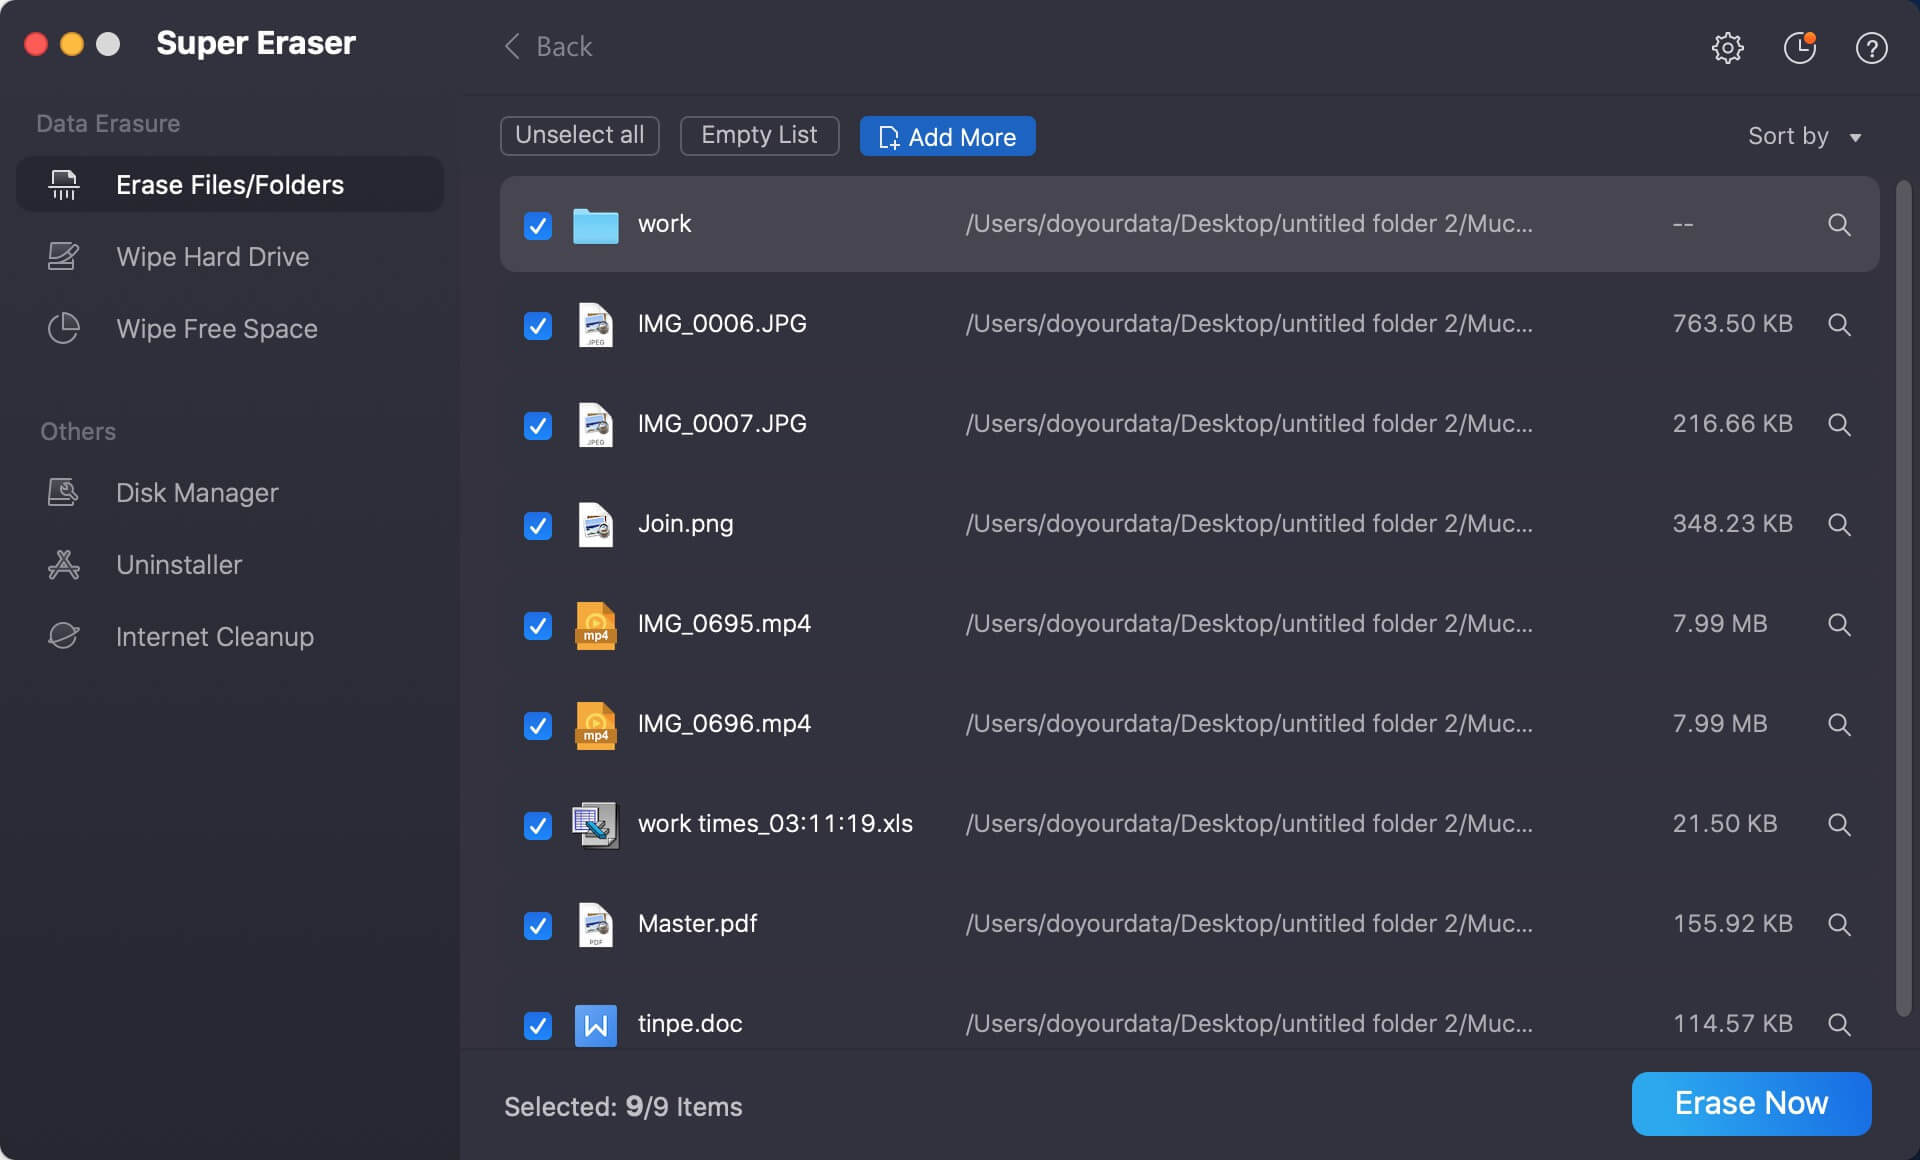Click Back navigation chevron
The width and height of the screenshot is (1920, 1160).
click(510, 45)
